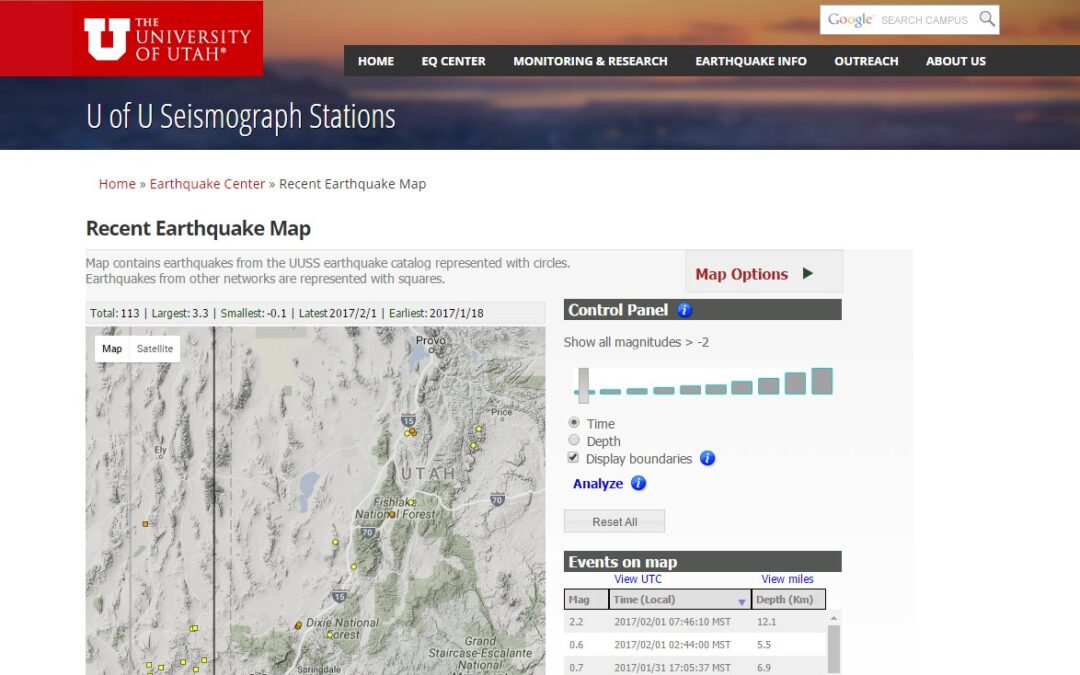Click the search magnifier icon

[x=987, y=19]
